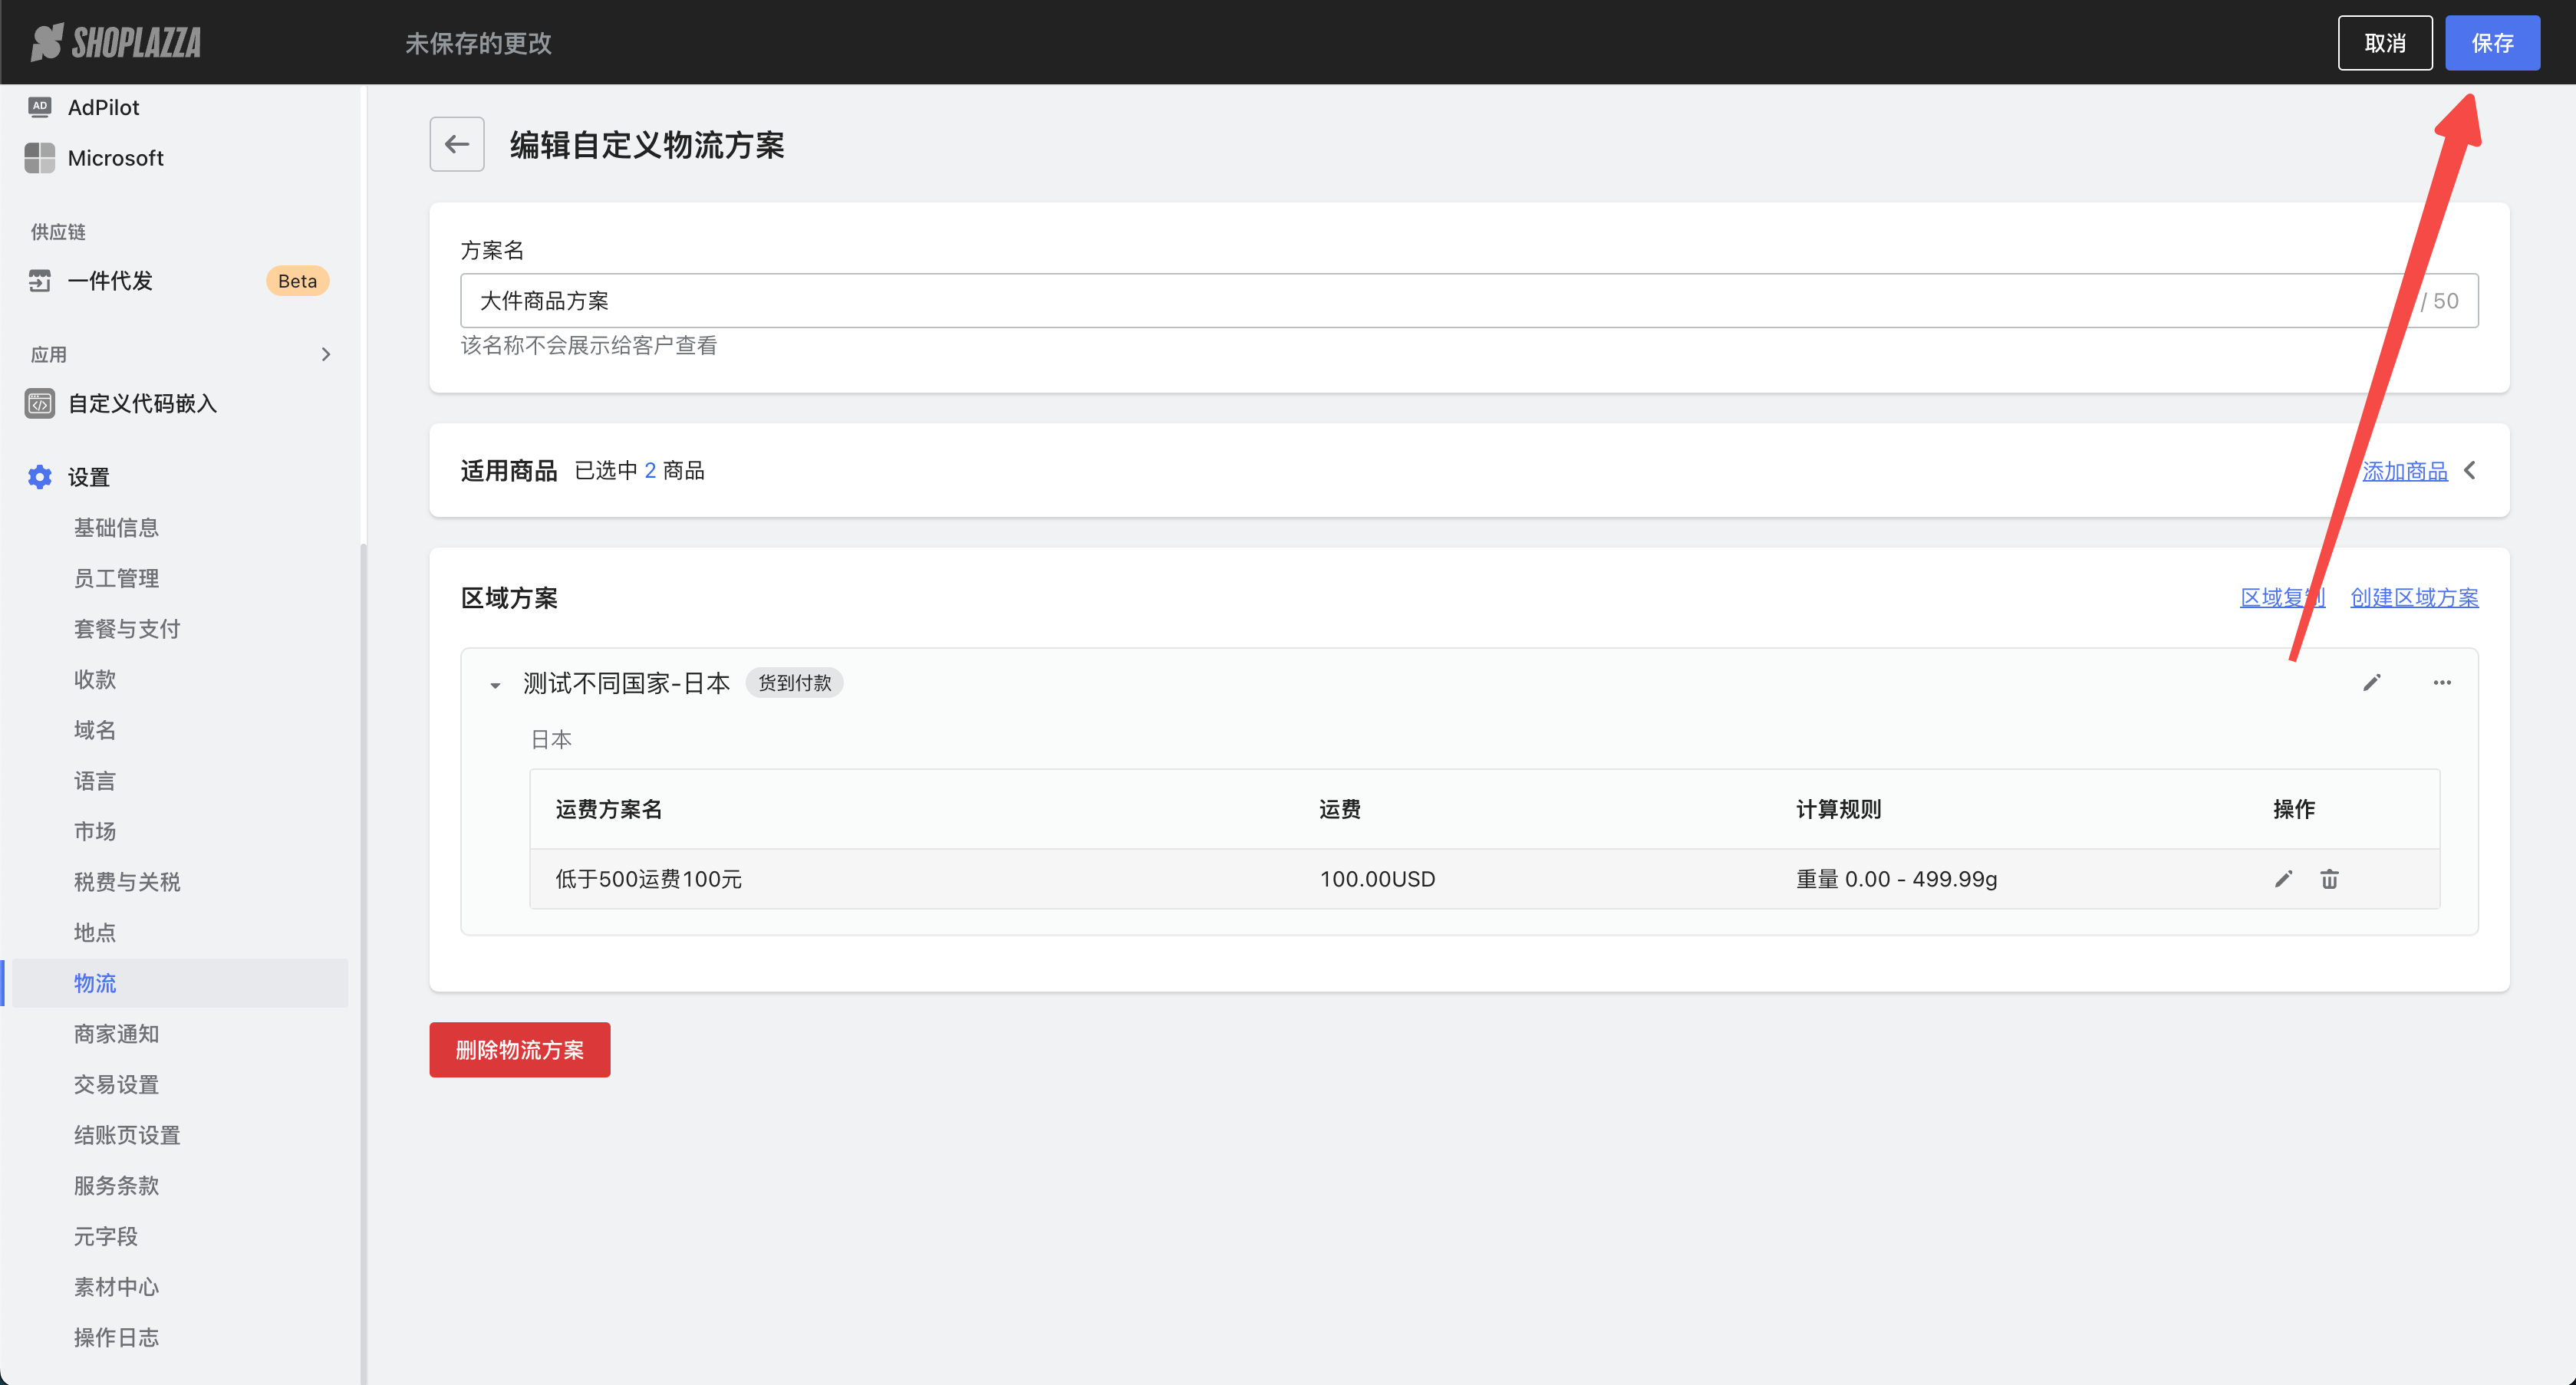The height and width of the screenshot is (1385, 2576).
Task: Click the 区域复制 link
Action: coord(2282,597)
